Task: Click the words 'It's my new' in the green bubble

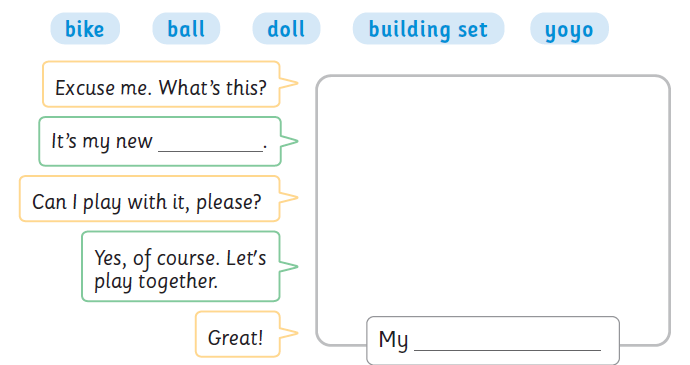Action: tap(102, 142)
